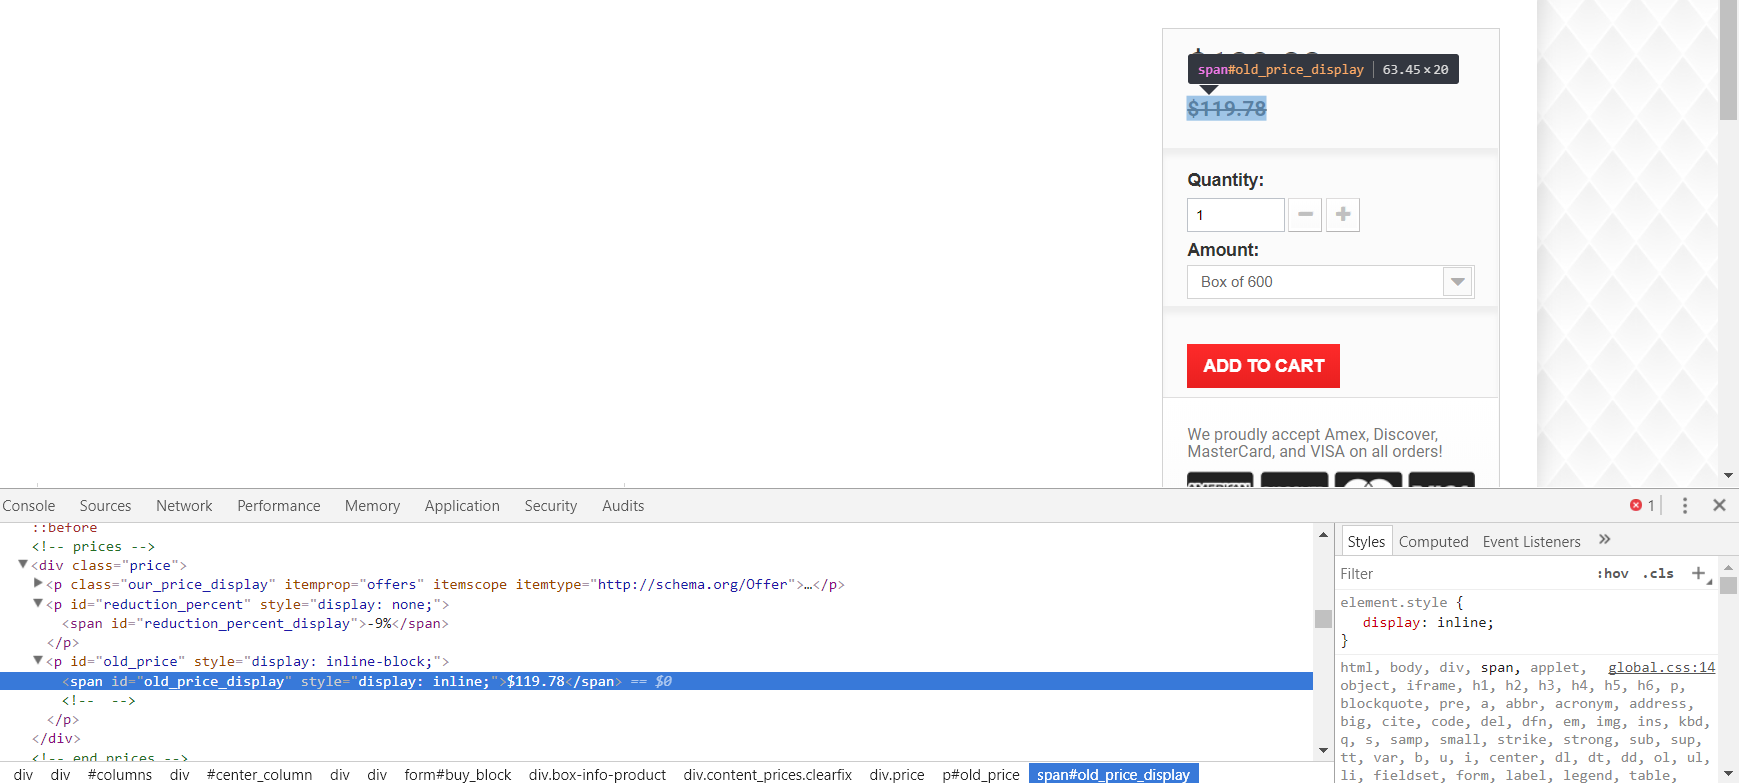This screenshot has width=1739, height=783.
Task: Add new style rule with plus icon
Action: click(x=1698, y=573)
